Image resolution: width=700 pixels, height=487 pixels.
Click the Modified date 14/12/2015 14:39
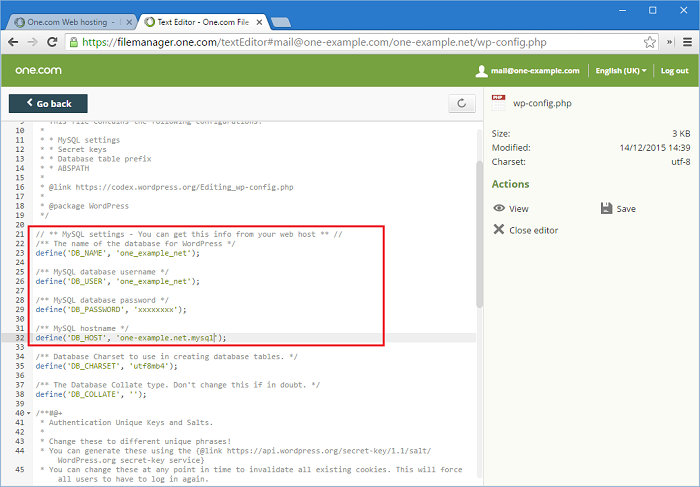(x=655, y=148)
